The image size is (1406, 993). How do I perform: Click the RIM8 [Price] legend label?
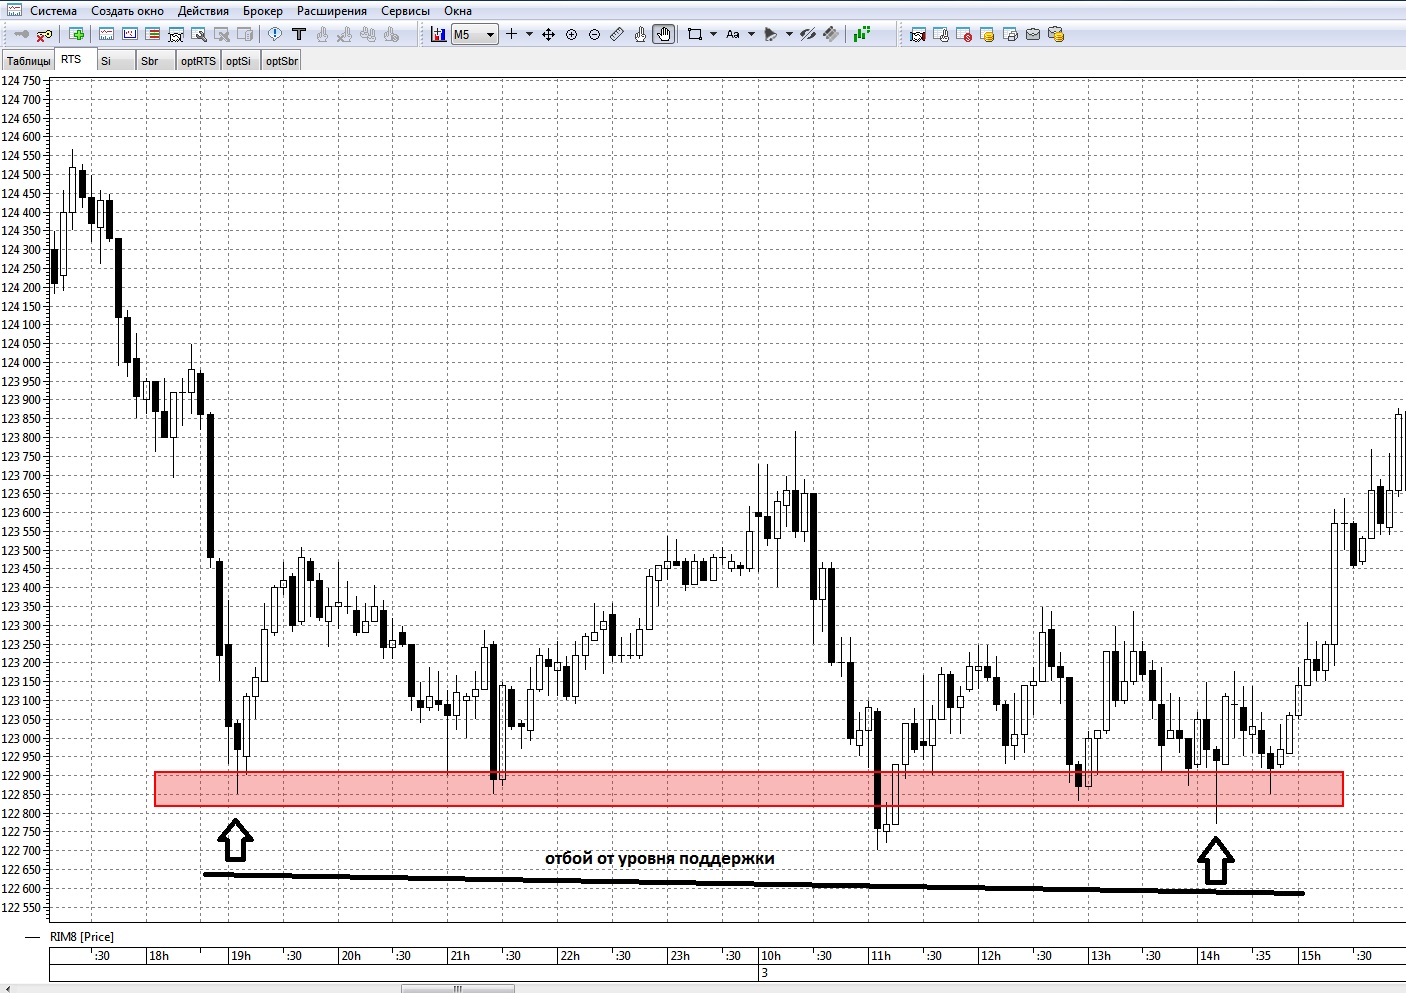[82, 937]
